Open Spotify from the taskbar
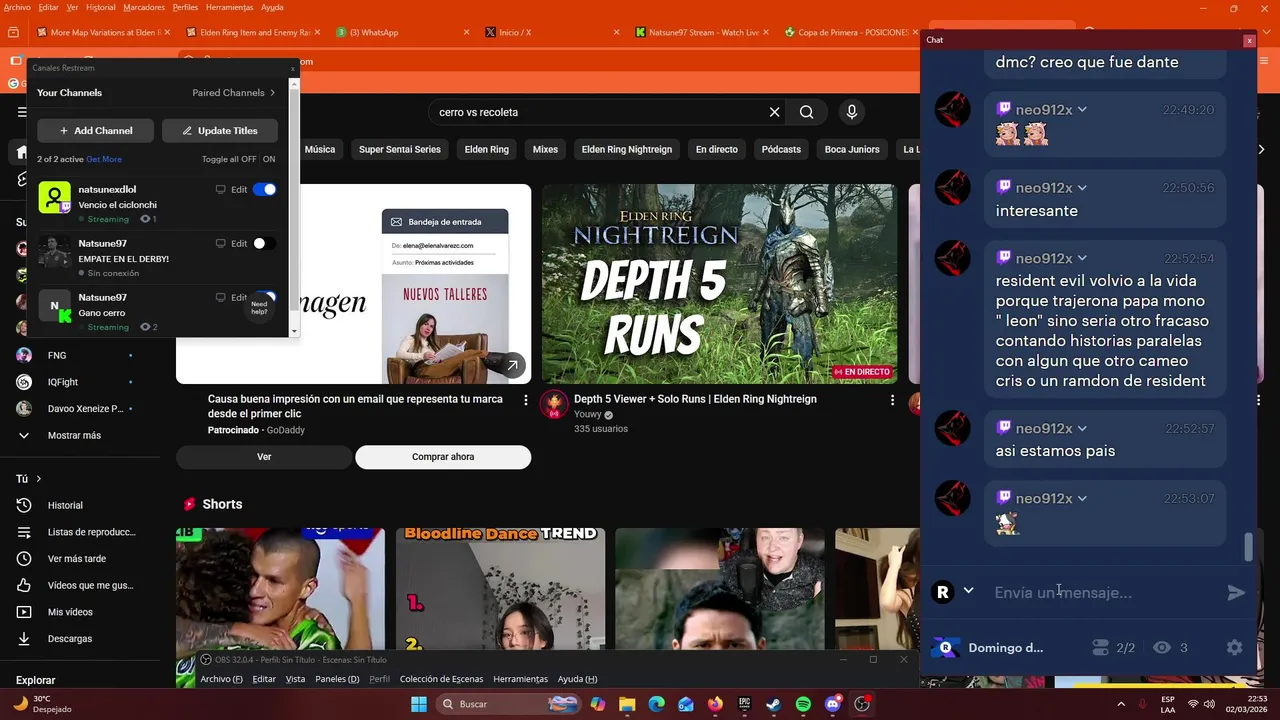The height and width of the screenshot is (720, 1280). pos(803,704)
